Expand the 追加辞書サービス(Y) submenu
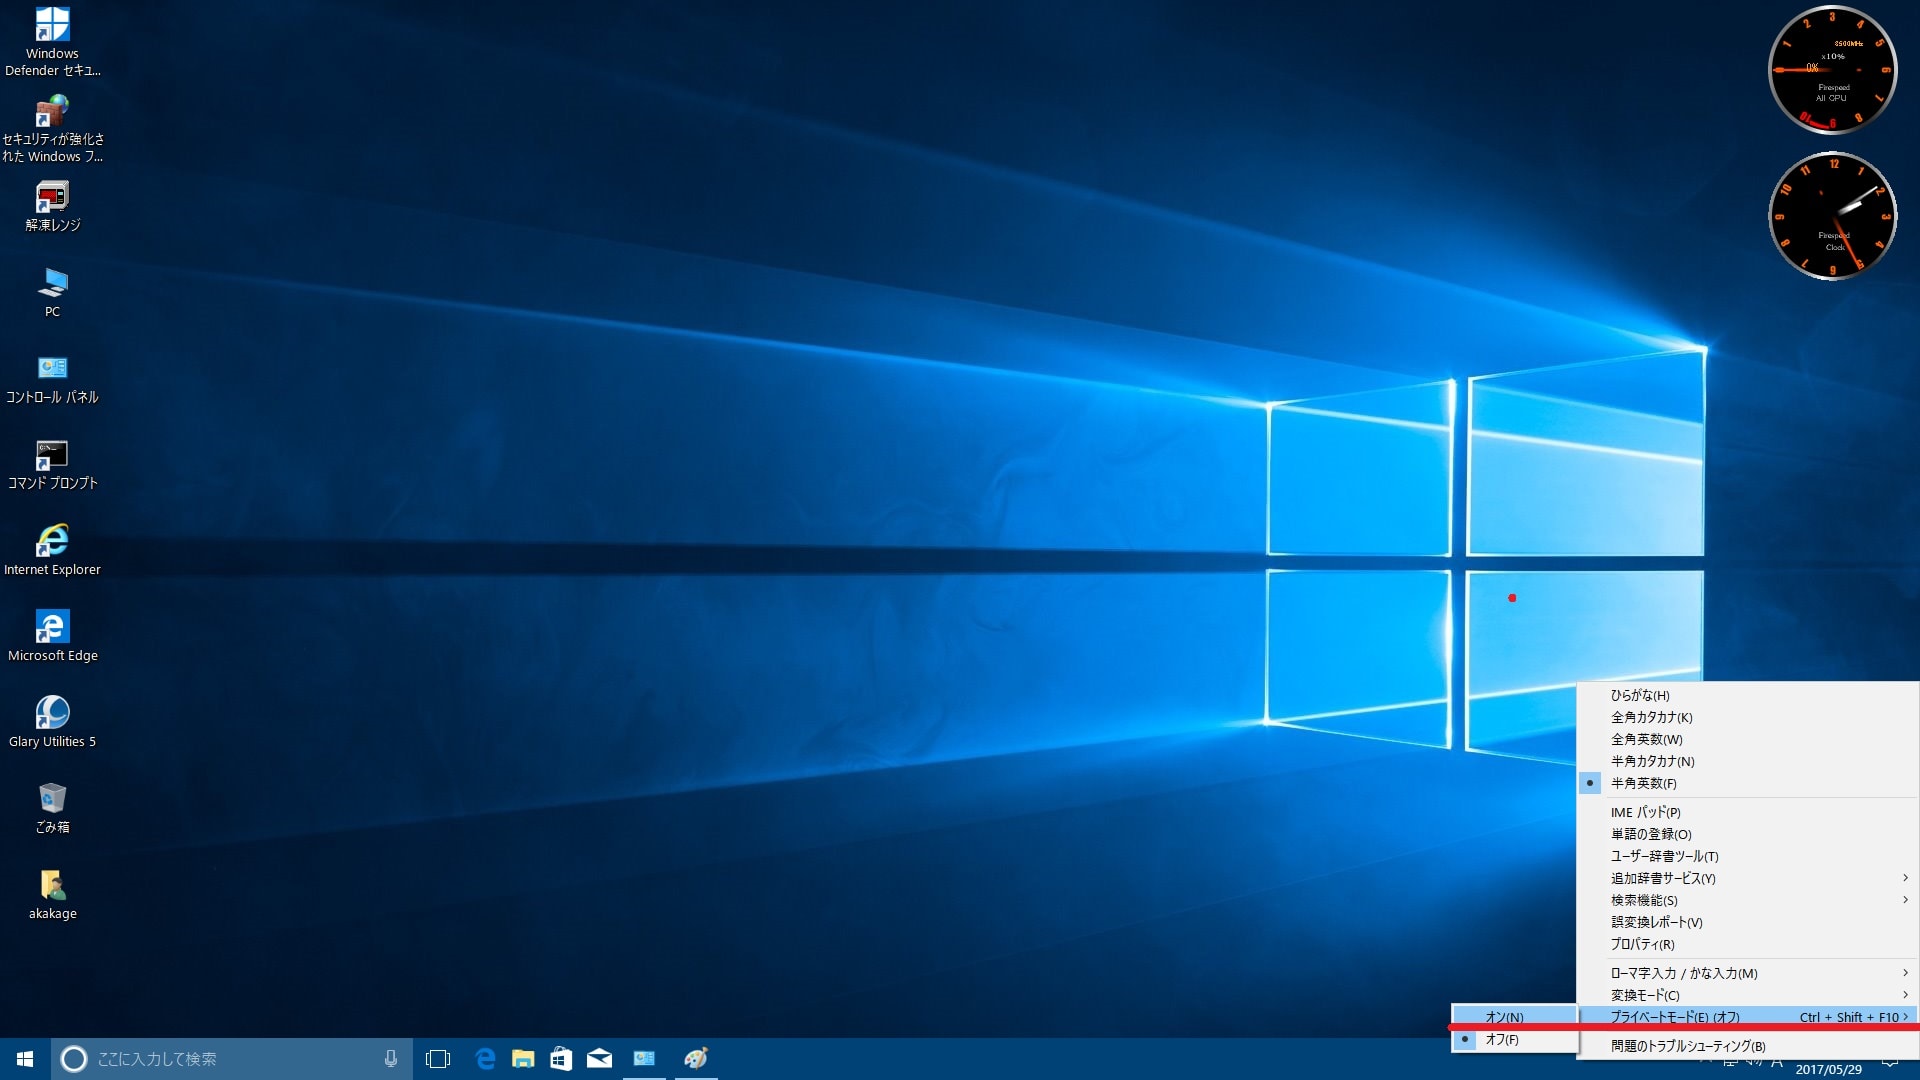Screen dimensions: 1920x1080 pyautogui.click(x=1747, y=878)
